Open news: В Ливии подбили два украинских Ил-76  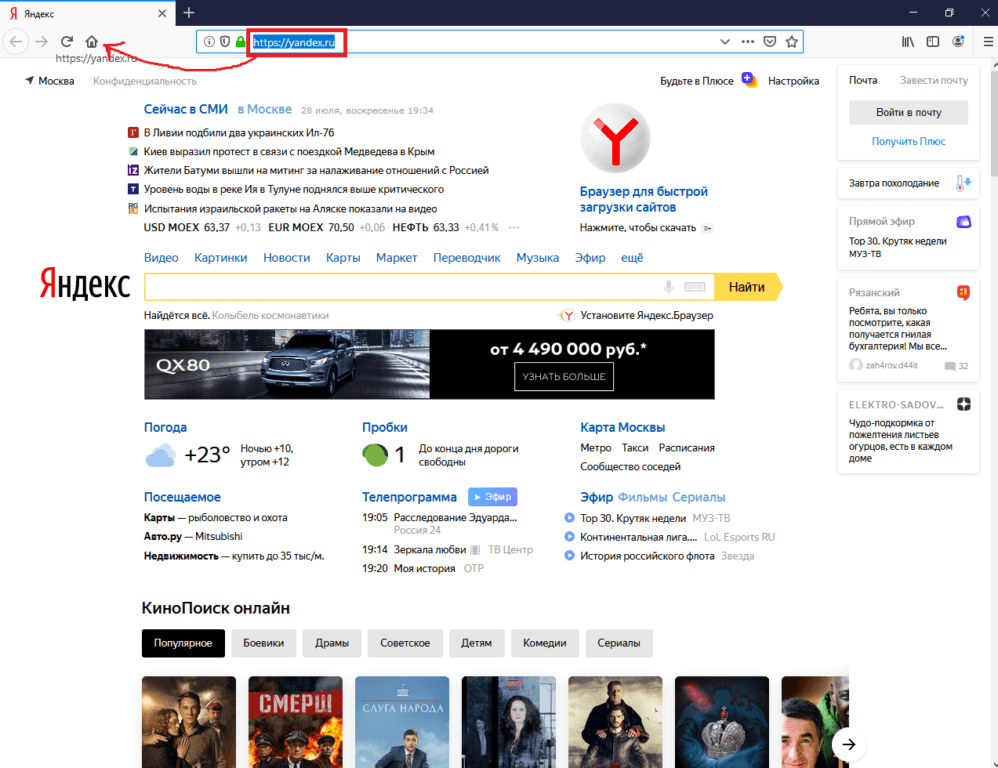[239, 132]
